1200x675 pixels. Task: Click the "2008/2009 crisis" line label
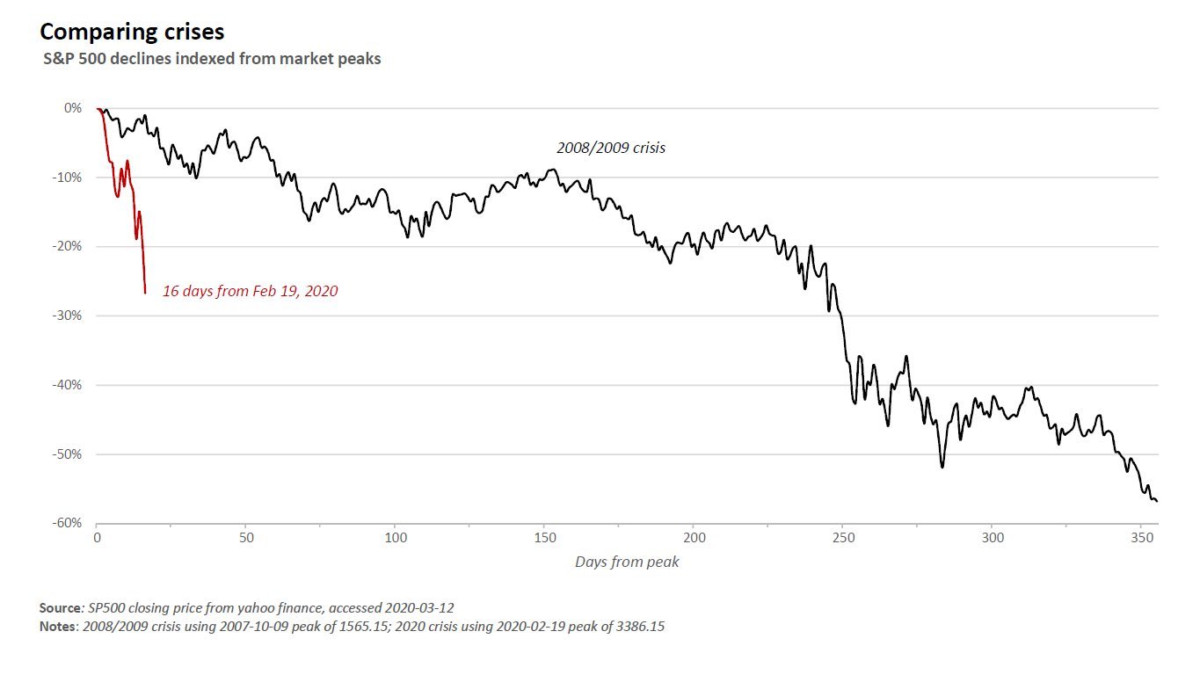[611, 147]
